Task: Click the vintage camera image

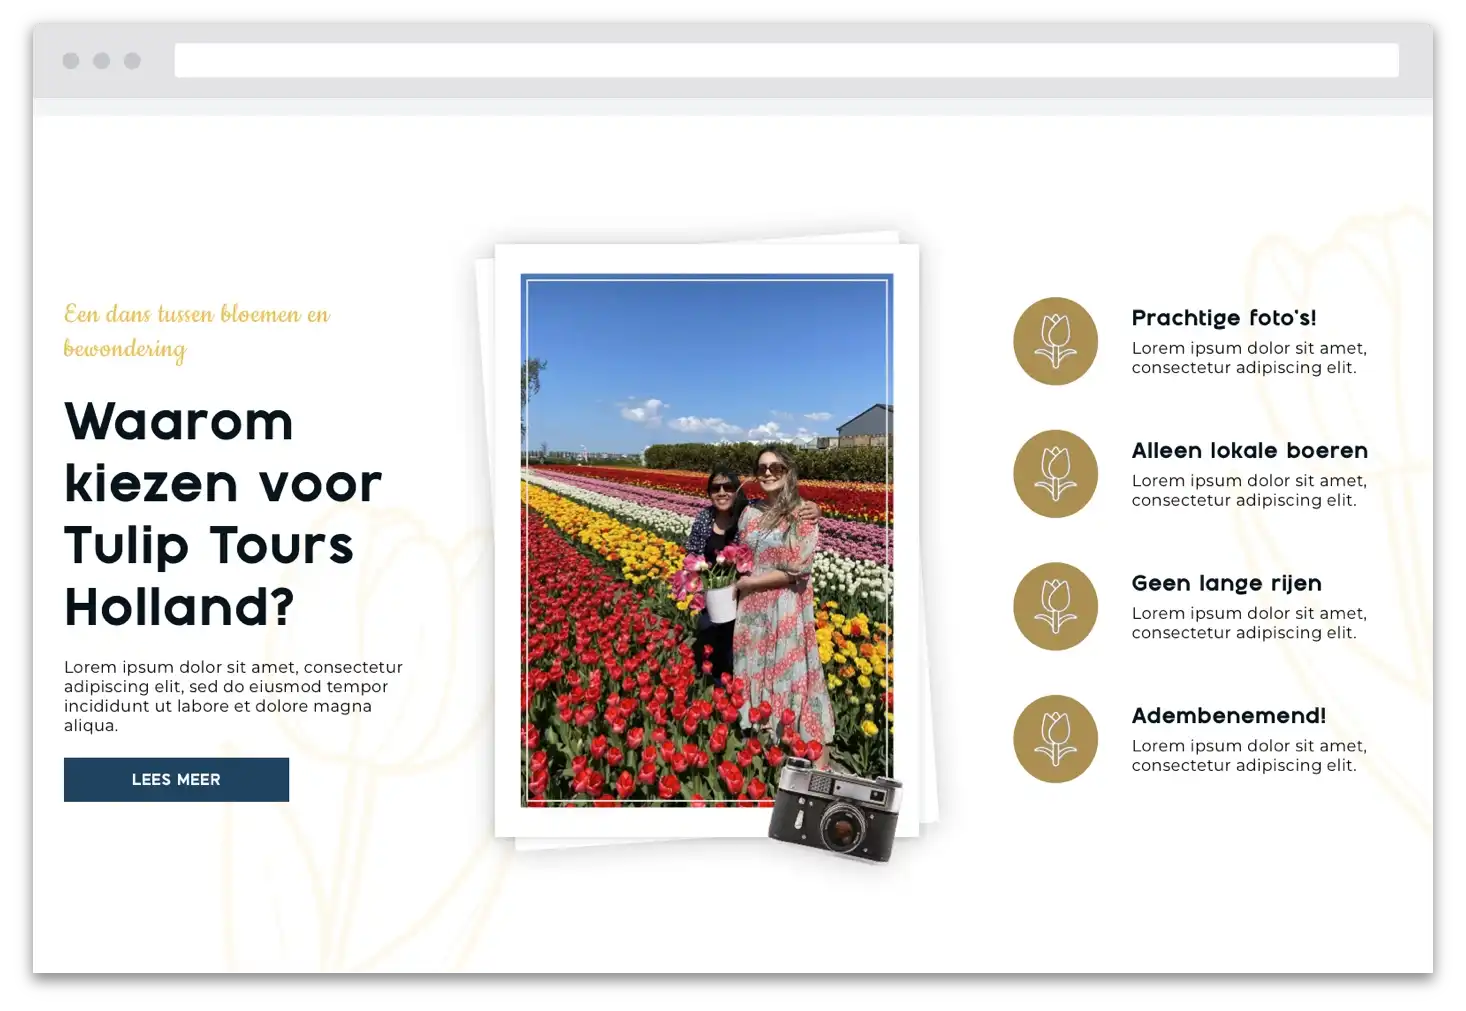Action: (x=836, y=810)
